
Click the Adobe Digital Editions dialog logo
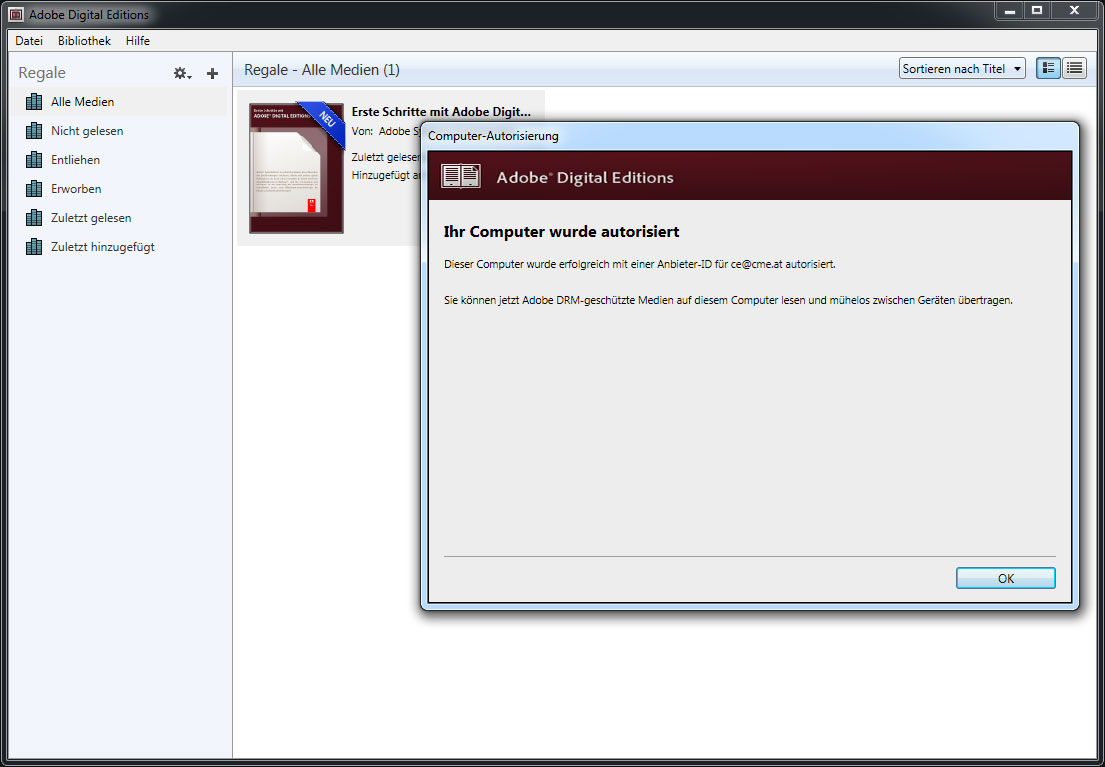pos(461,176)
